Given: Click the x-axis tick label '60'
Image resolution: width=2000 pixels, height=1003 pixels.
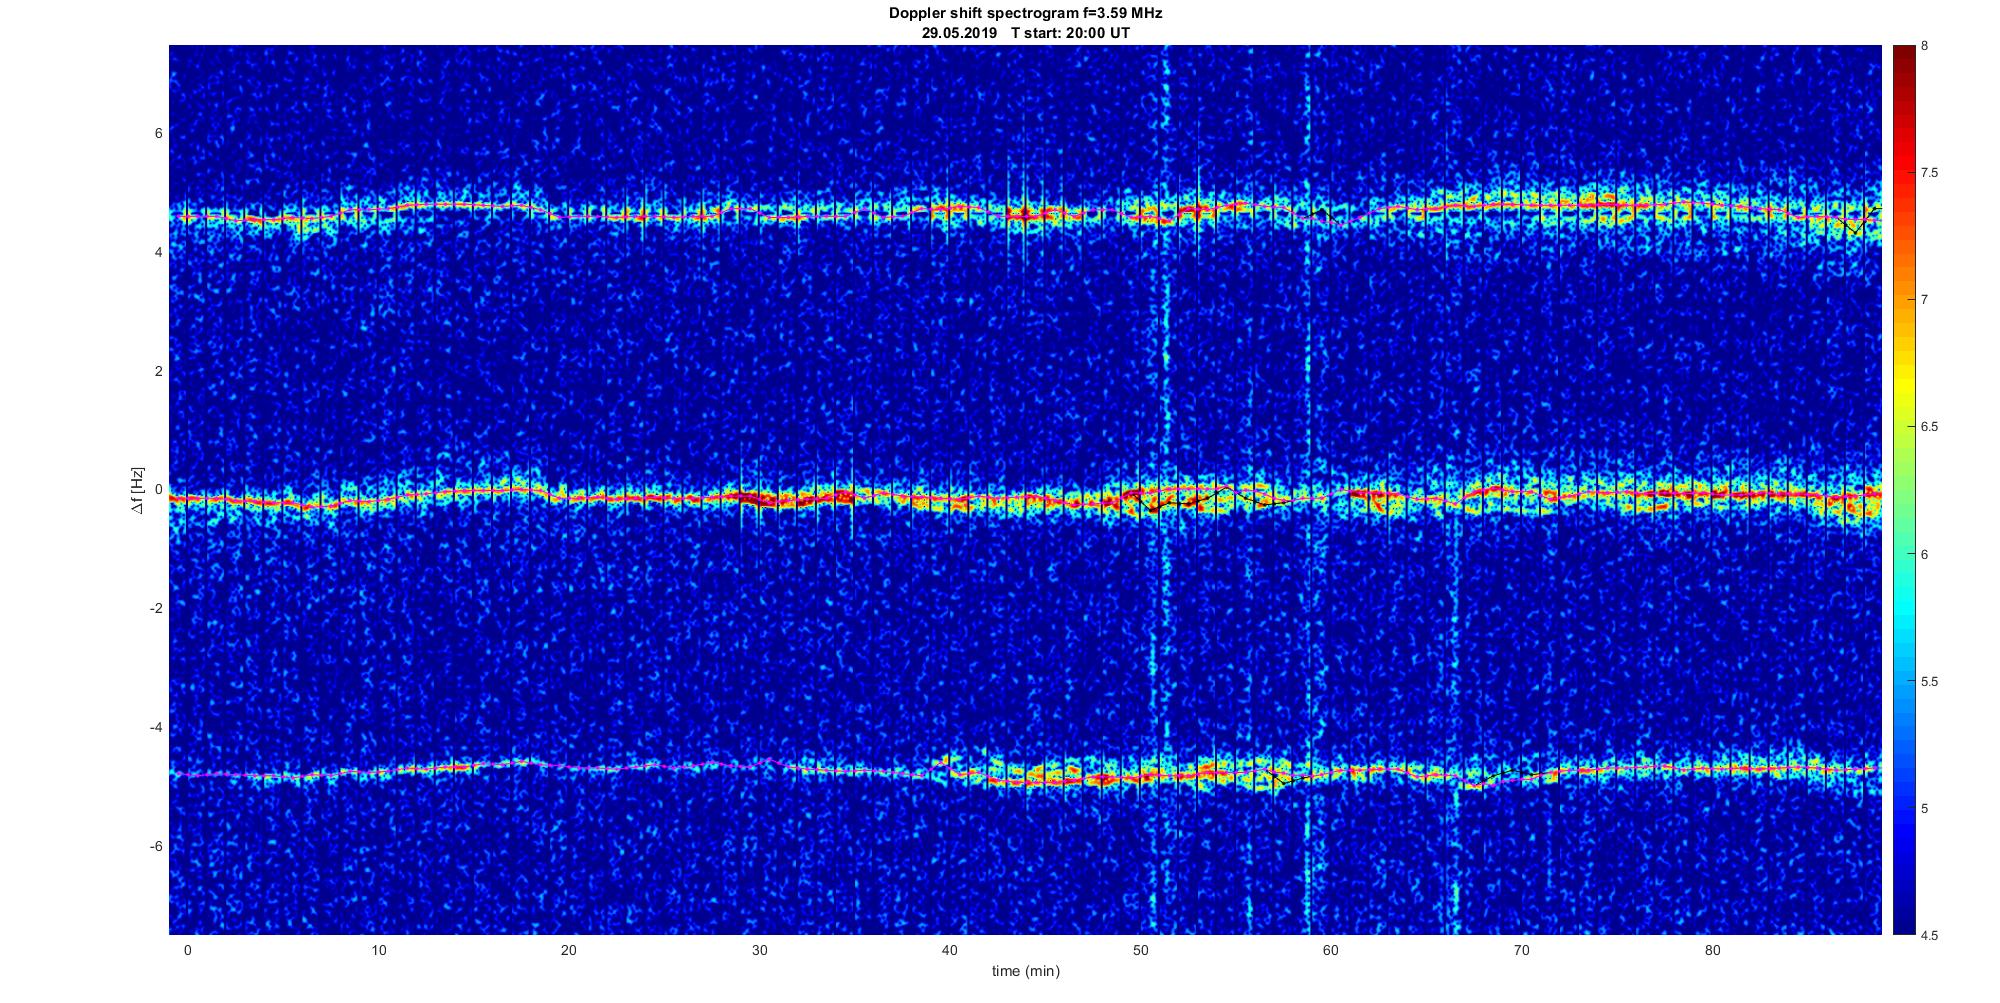Looking at the screenshot, I should pos(1331,950).
